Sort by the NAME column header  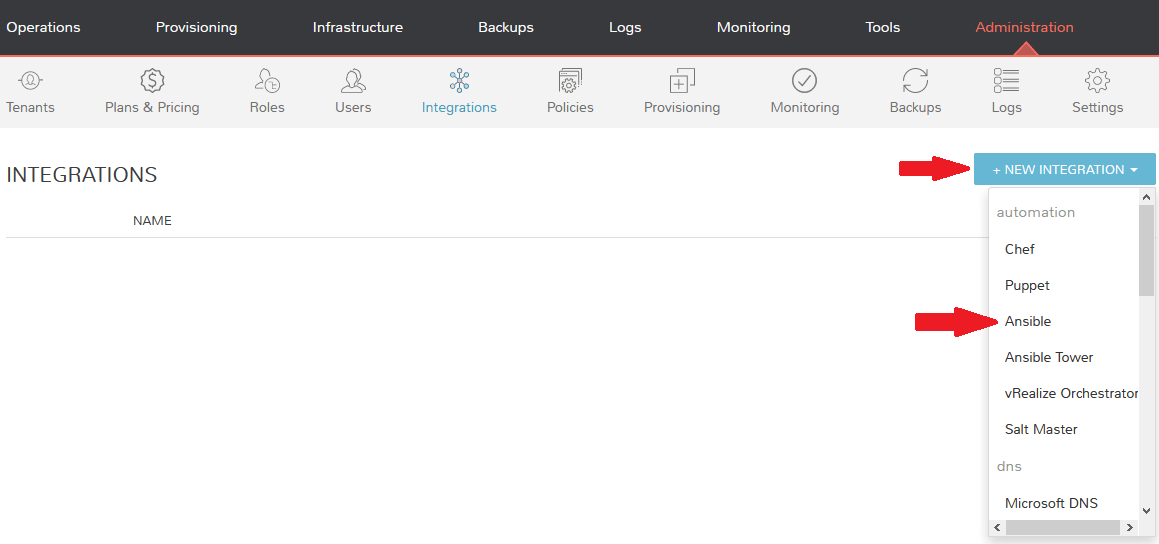152,220
